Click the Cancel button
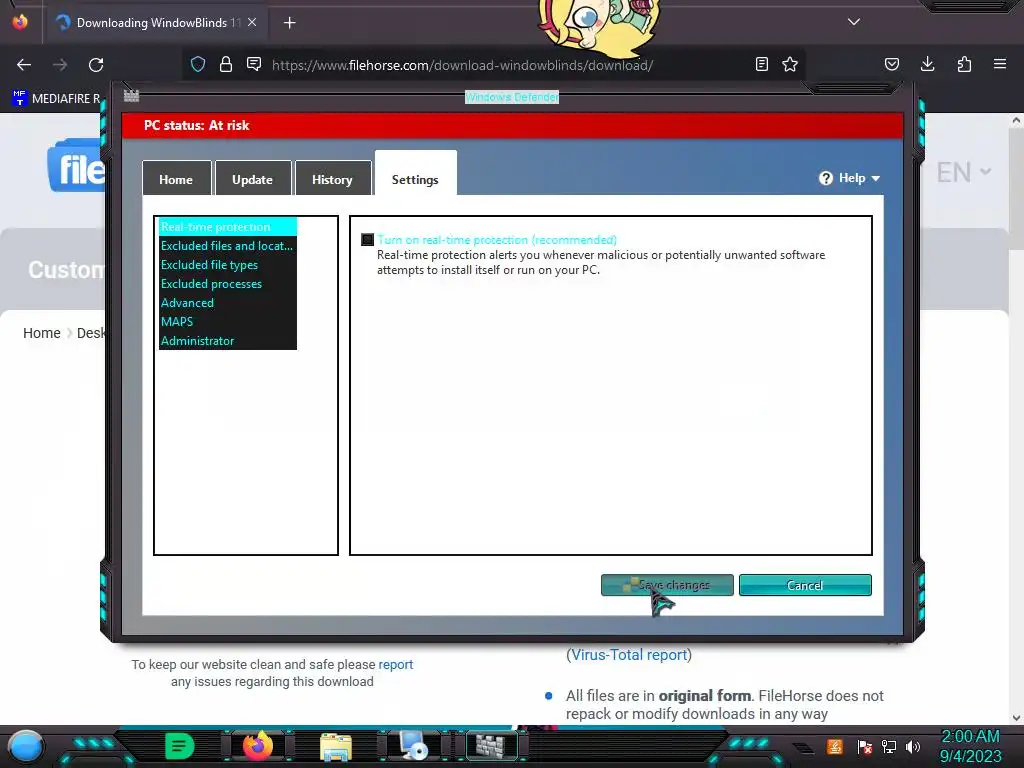The height and width of the screenshot is (768, 1024). 805,585
